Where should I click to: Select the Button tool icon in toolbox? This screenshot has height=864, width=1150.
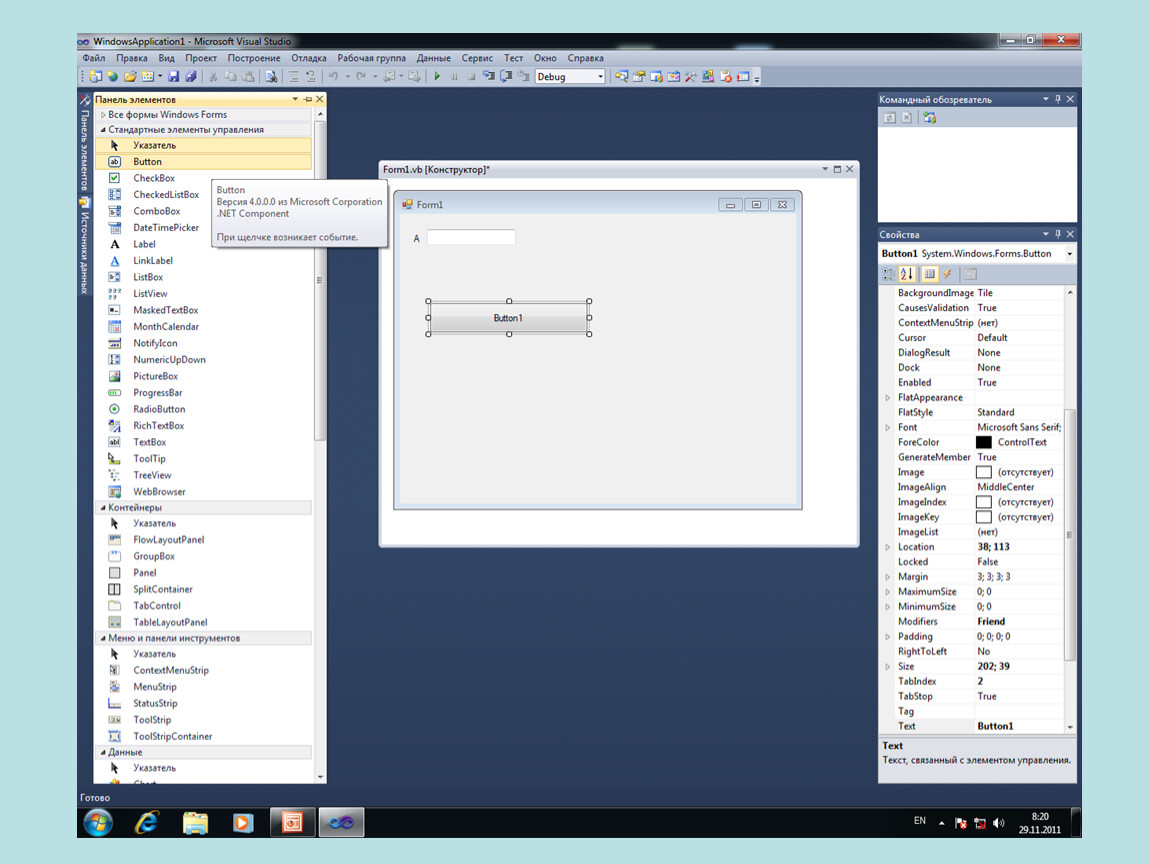tap(114, 161)
